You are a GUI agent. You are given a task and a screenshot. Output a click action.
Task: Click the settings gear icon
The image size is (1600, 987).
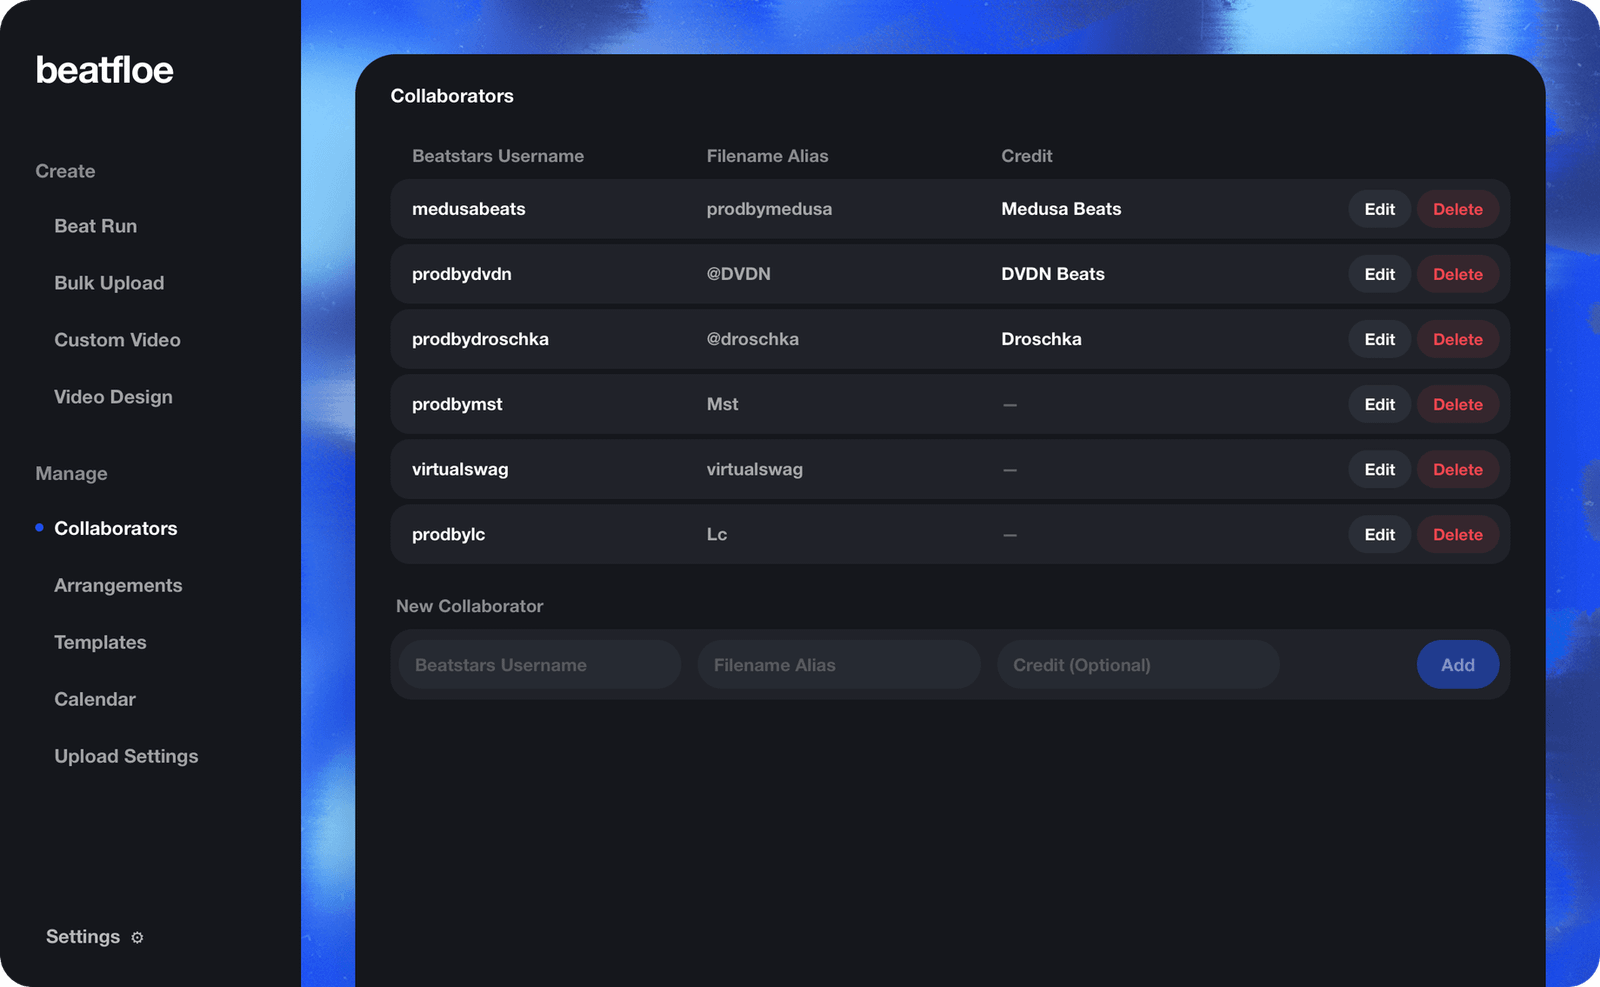tap(137, 938)
